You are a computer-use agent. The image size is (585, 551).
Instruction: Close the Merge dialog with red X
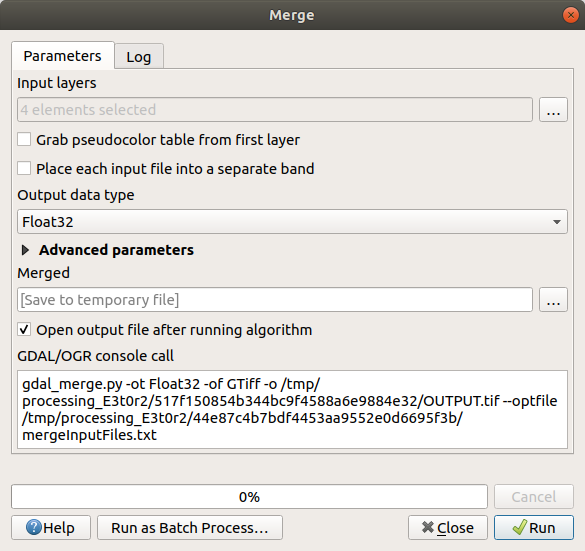coord(570,15)
